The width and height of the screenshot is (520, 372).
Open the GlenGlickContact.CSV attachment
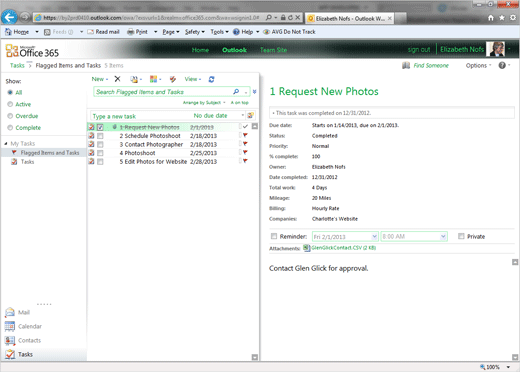[x=343, y=248]
